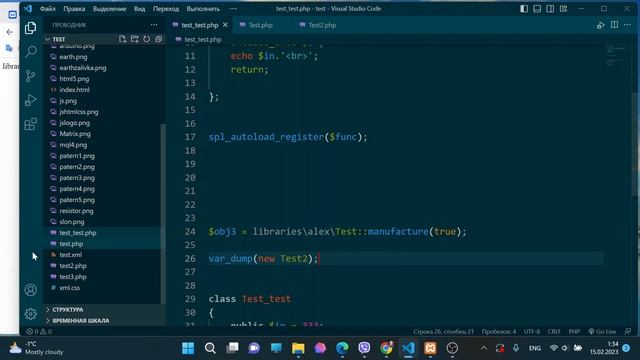
Task: Create a new file in TEST folder
Action: pyautogui.click(x=122, y=39)
